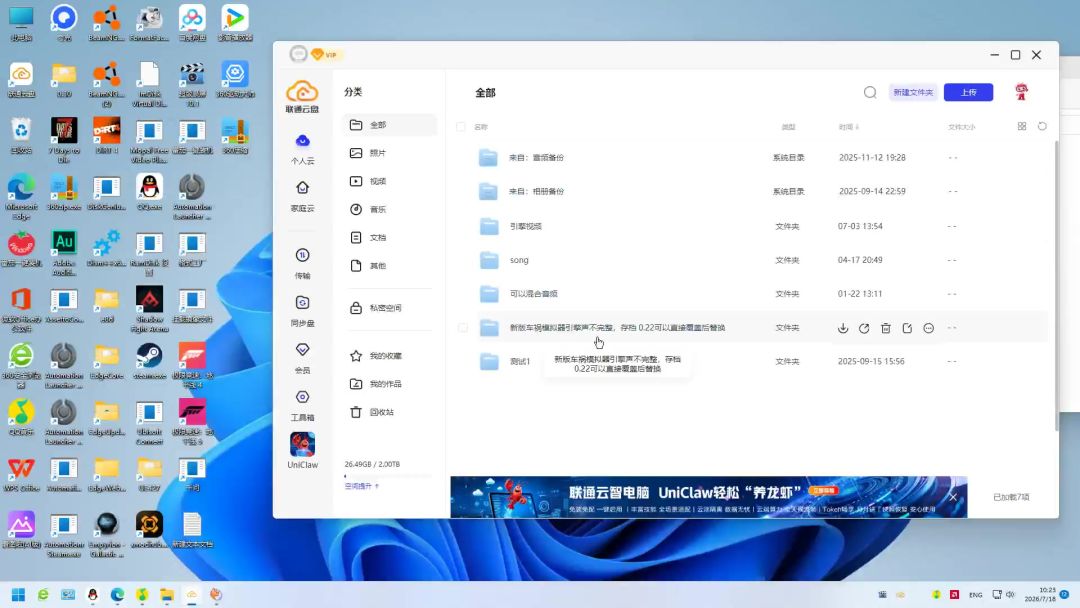
Task: Click the 空间提升 storage upgrade link
Action: [362, 486]
